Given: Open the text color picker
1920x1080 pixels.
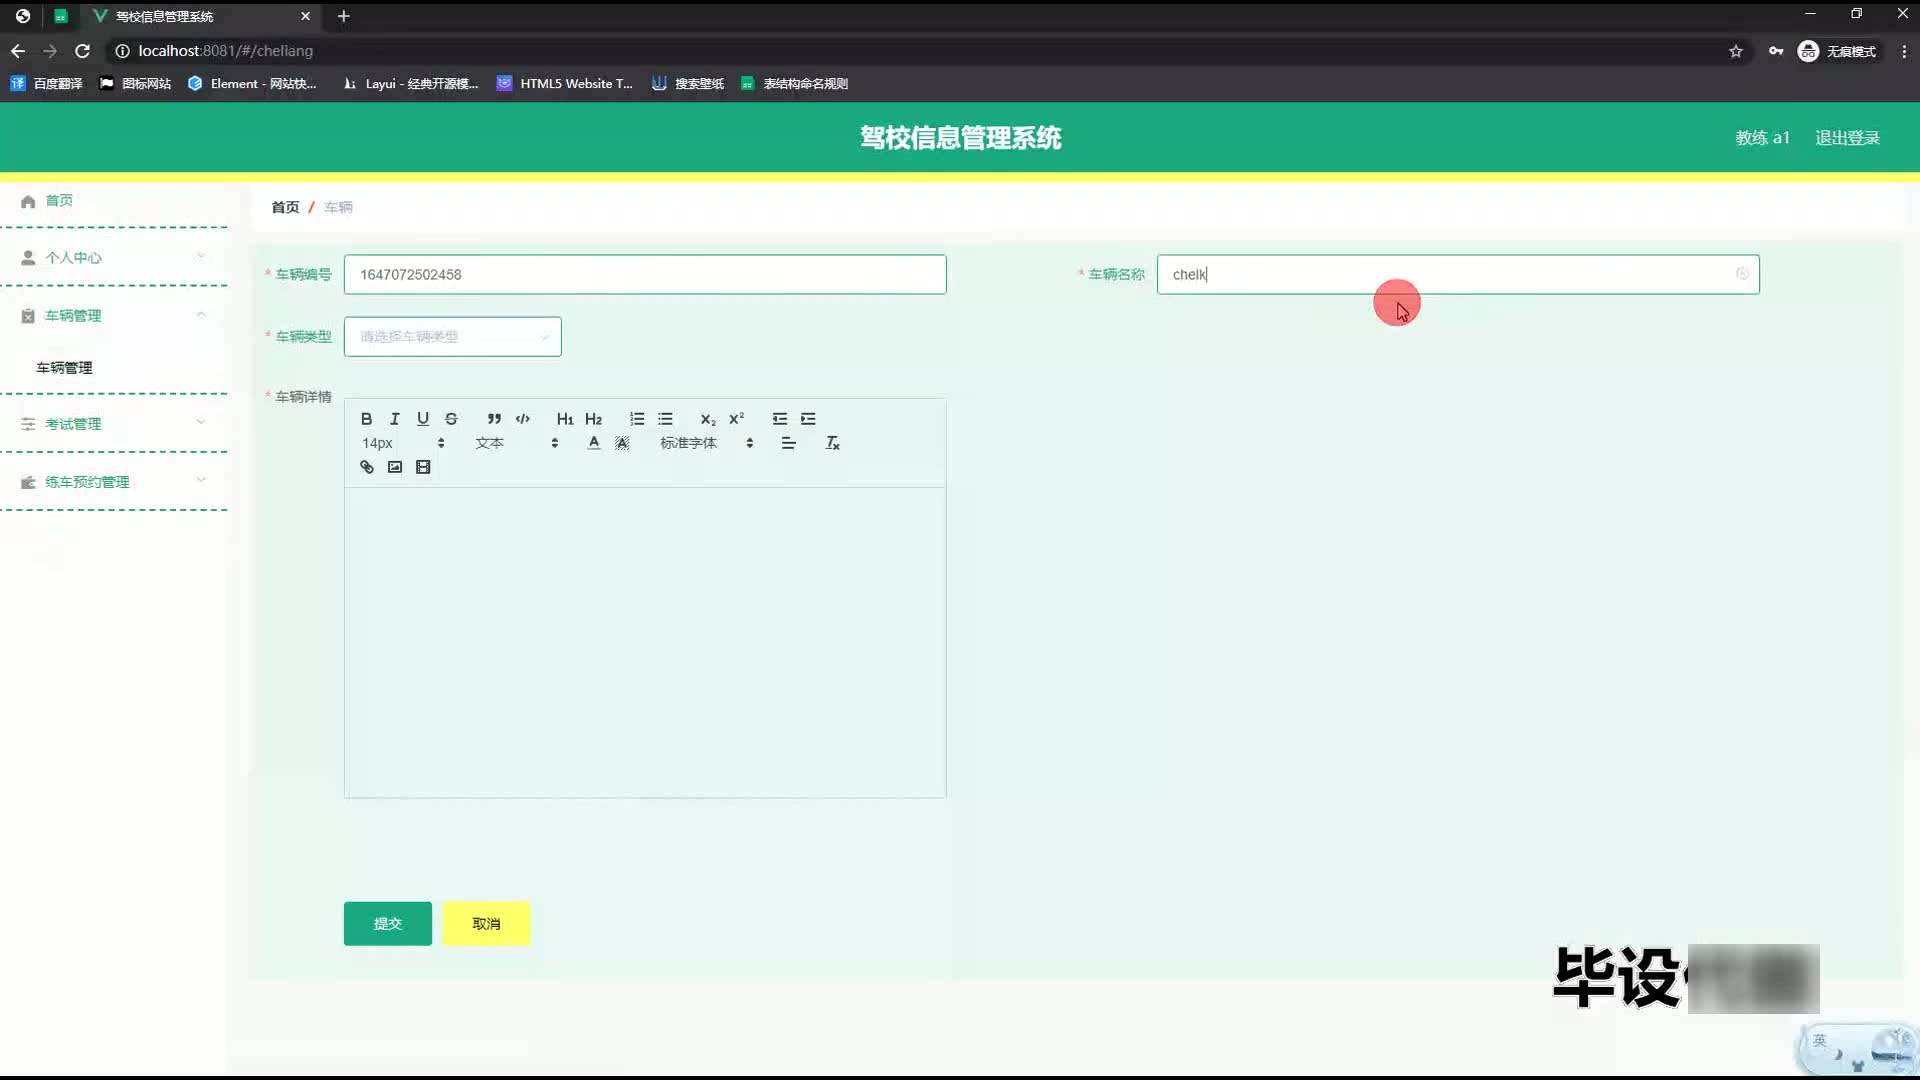Looking at the screenshot, I should tap(594, 443).
